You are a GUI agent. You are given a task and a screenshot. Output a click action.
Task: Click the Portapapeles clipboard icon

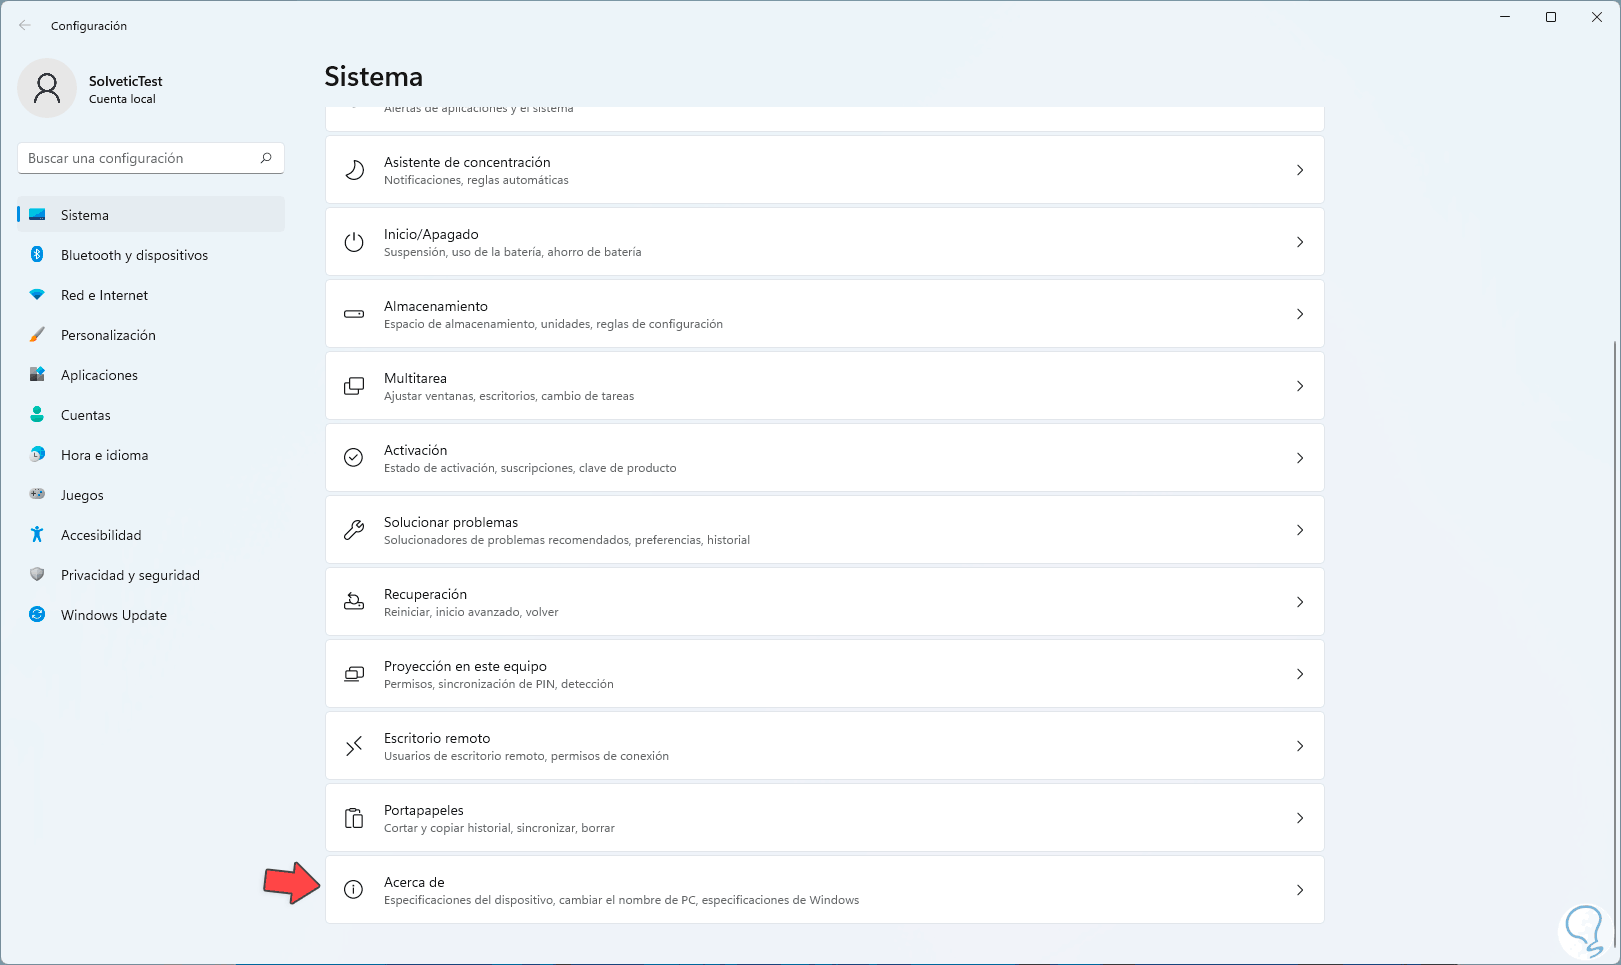[354, 818]
